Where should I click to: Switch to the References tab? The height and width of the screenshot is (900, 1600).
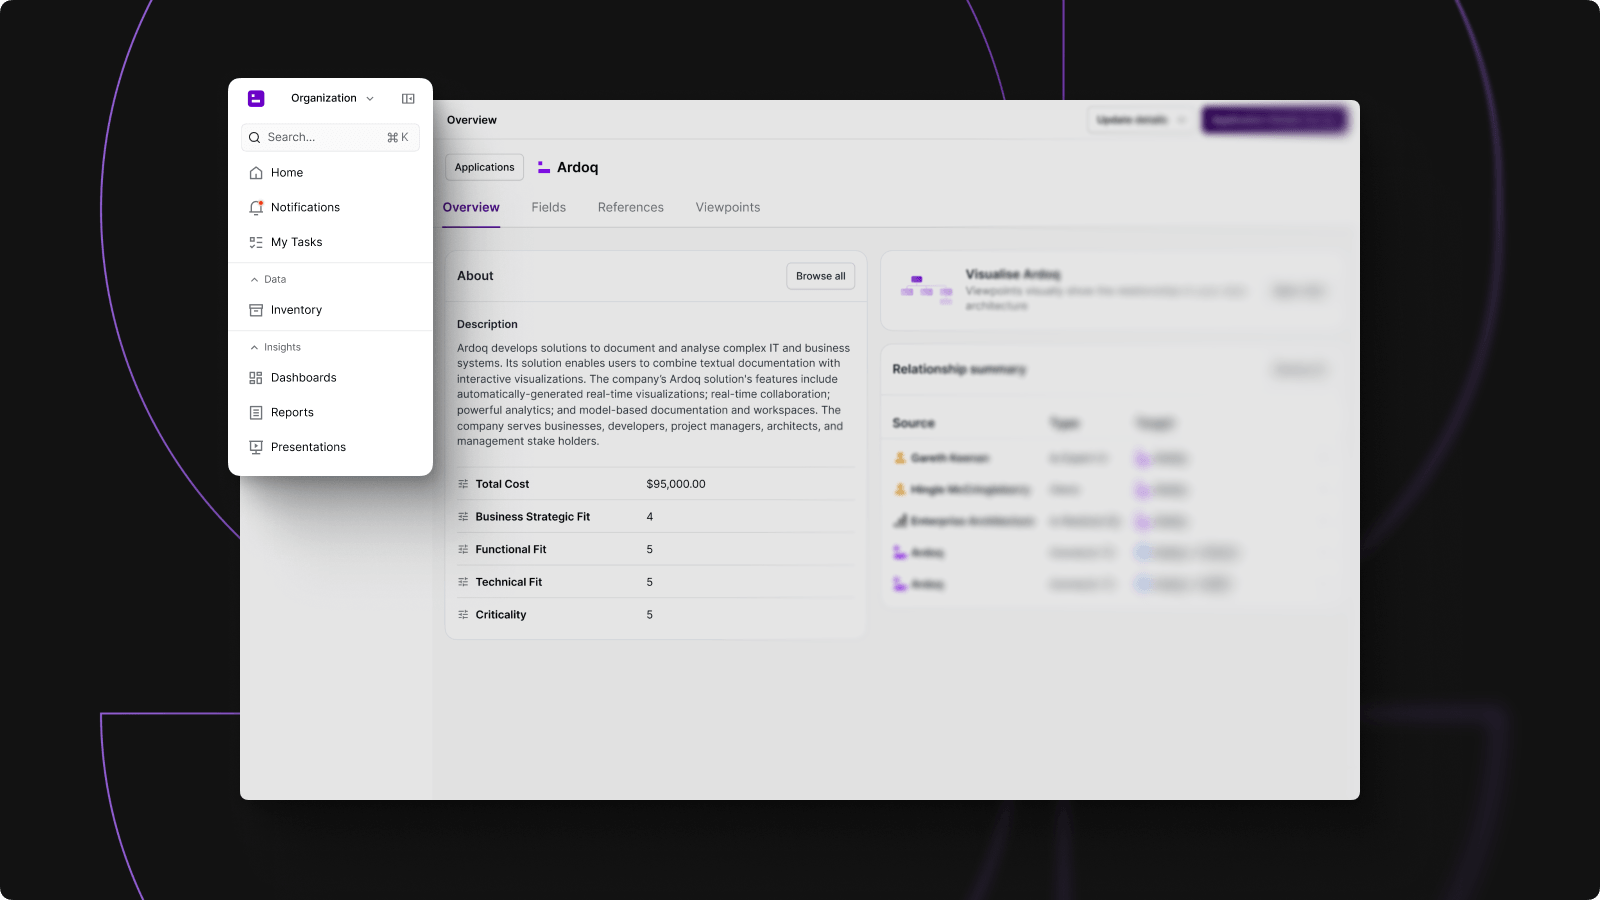630,207
